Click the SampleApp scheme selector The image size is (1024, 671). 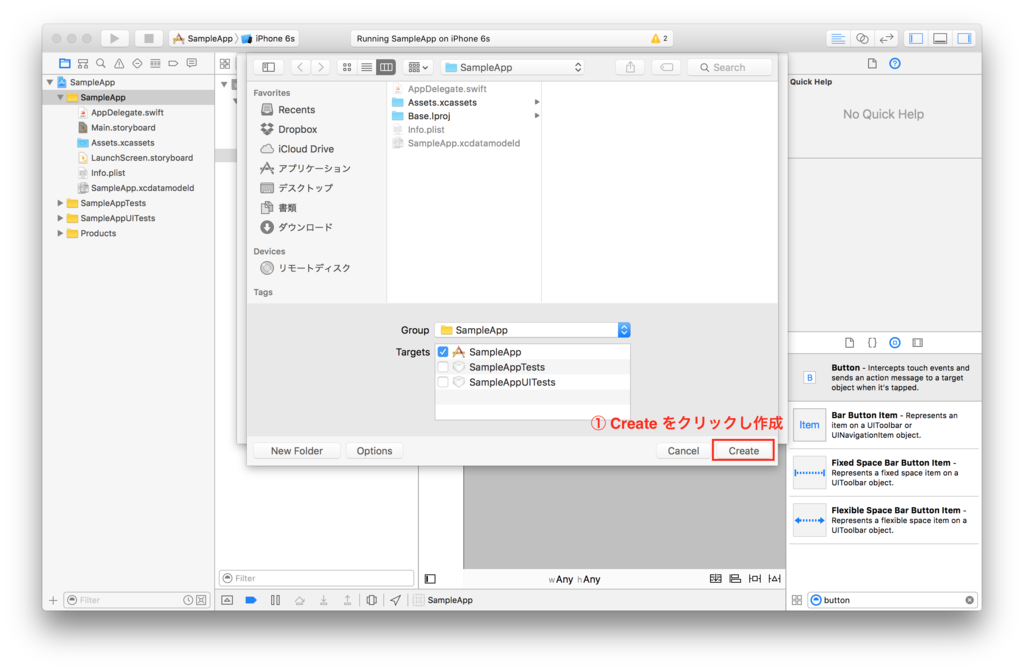(x=203, y=39)
